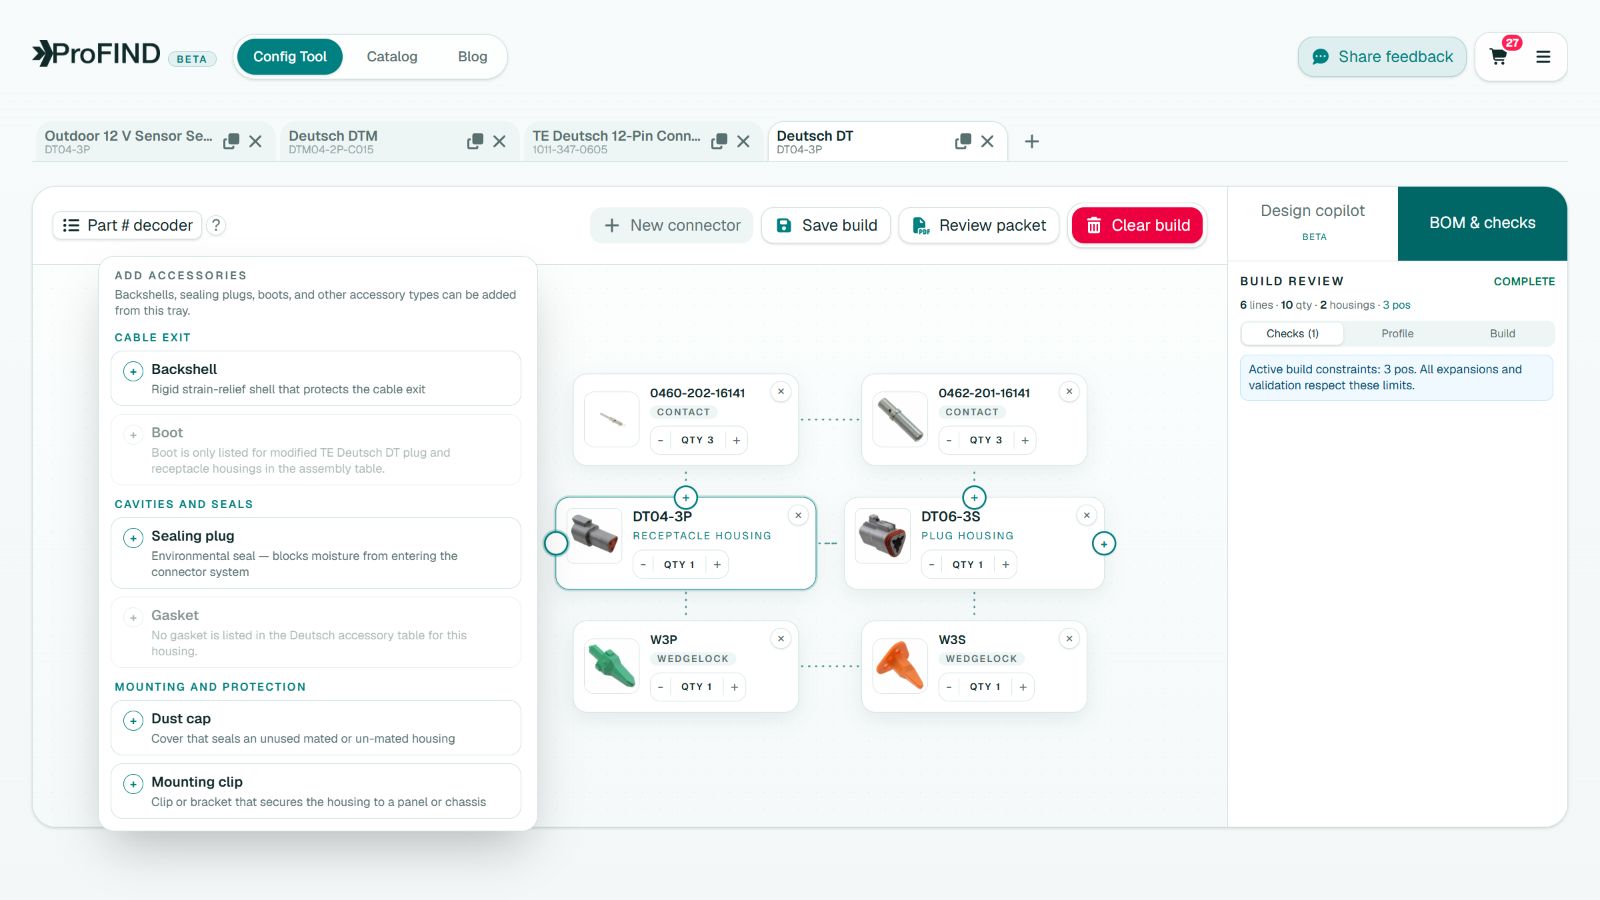Close the Deutsch DT tab
The height and width of the screenshot is (900, 1600).
[x=988, y=141]
